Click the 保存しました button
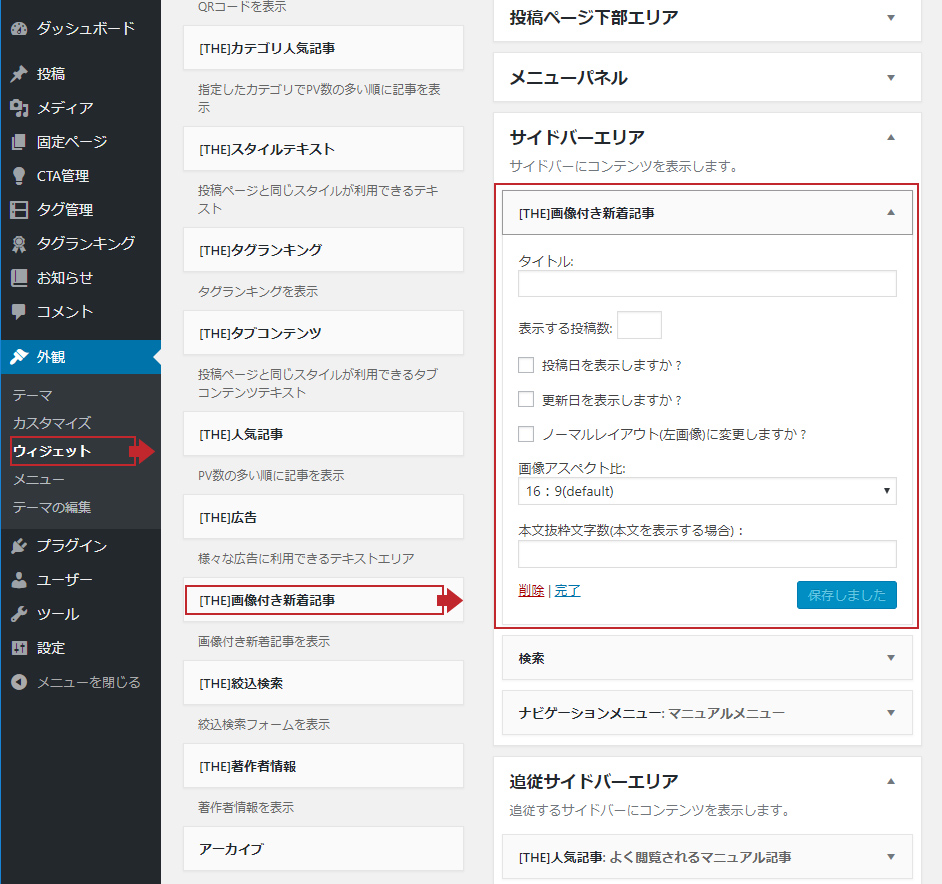 pos(846,595)
